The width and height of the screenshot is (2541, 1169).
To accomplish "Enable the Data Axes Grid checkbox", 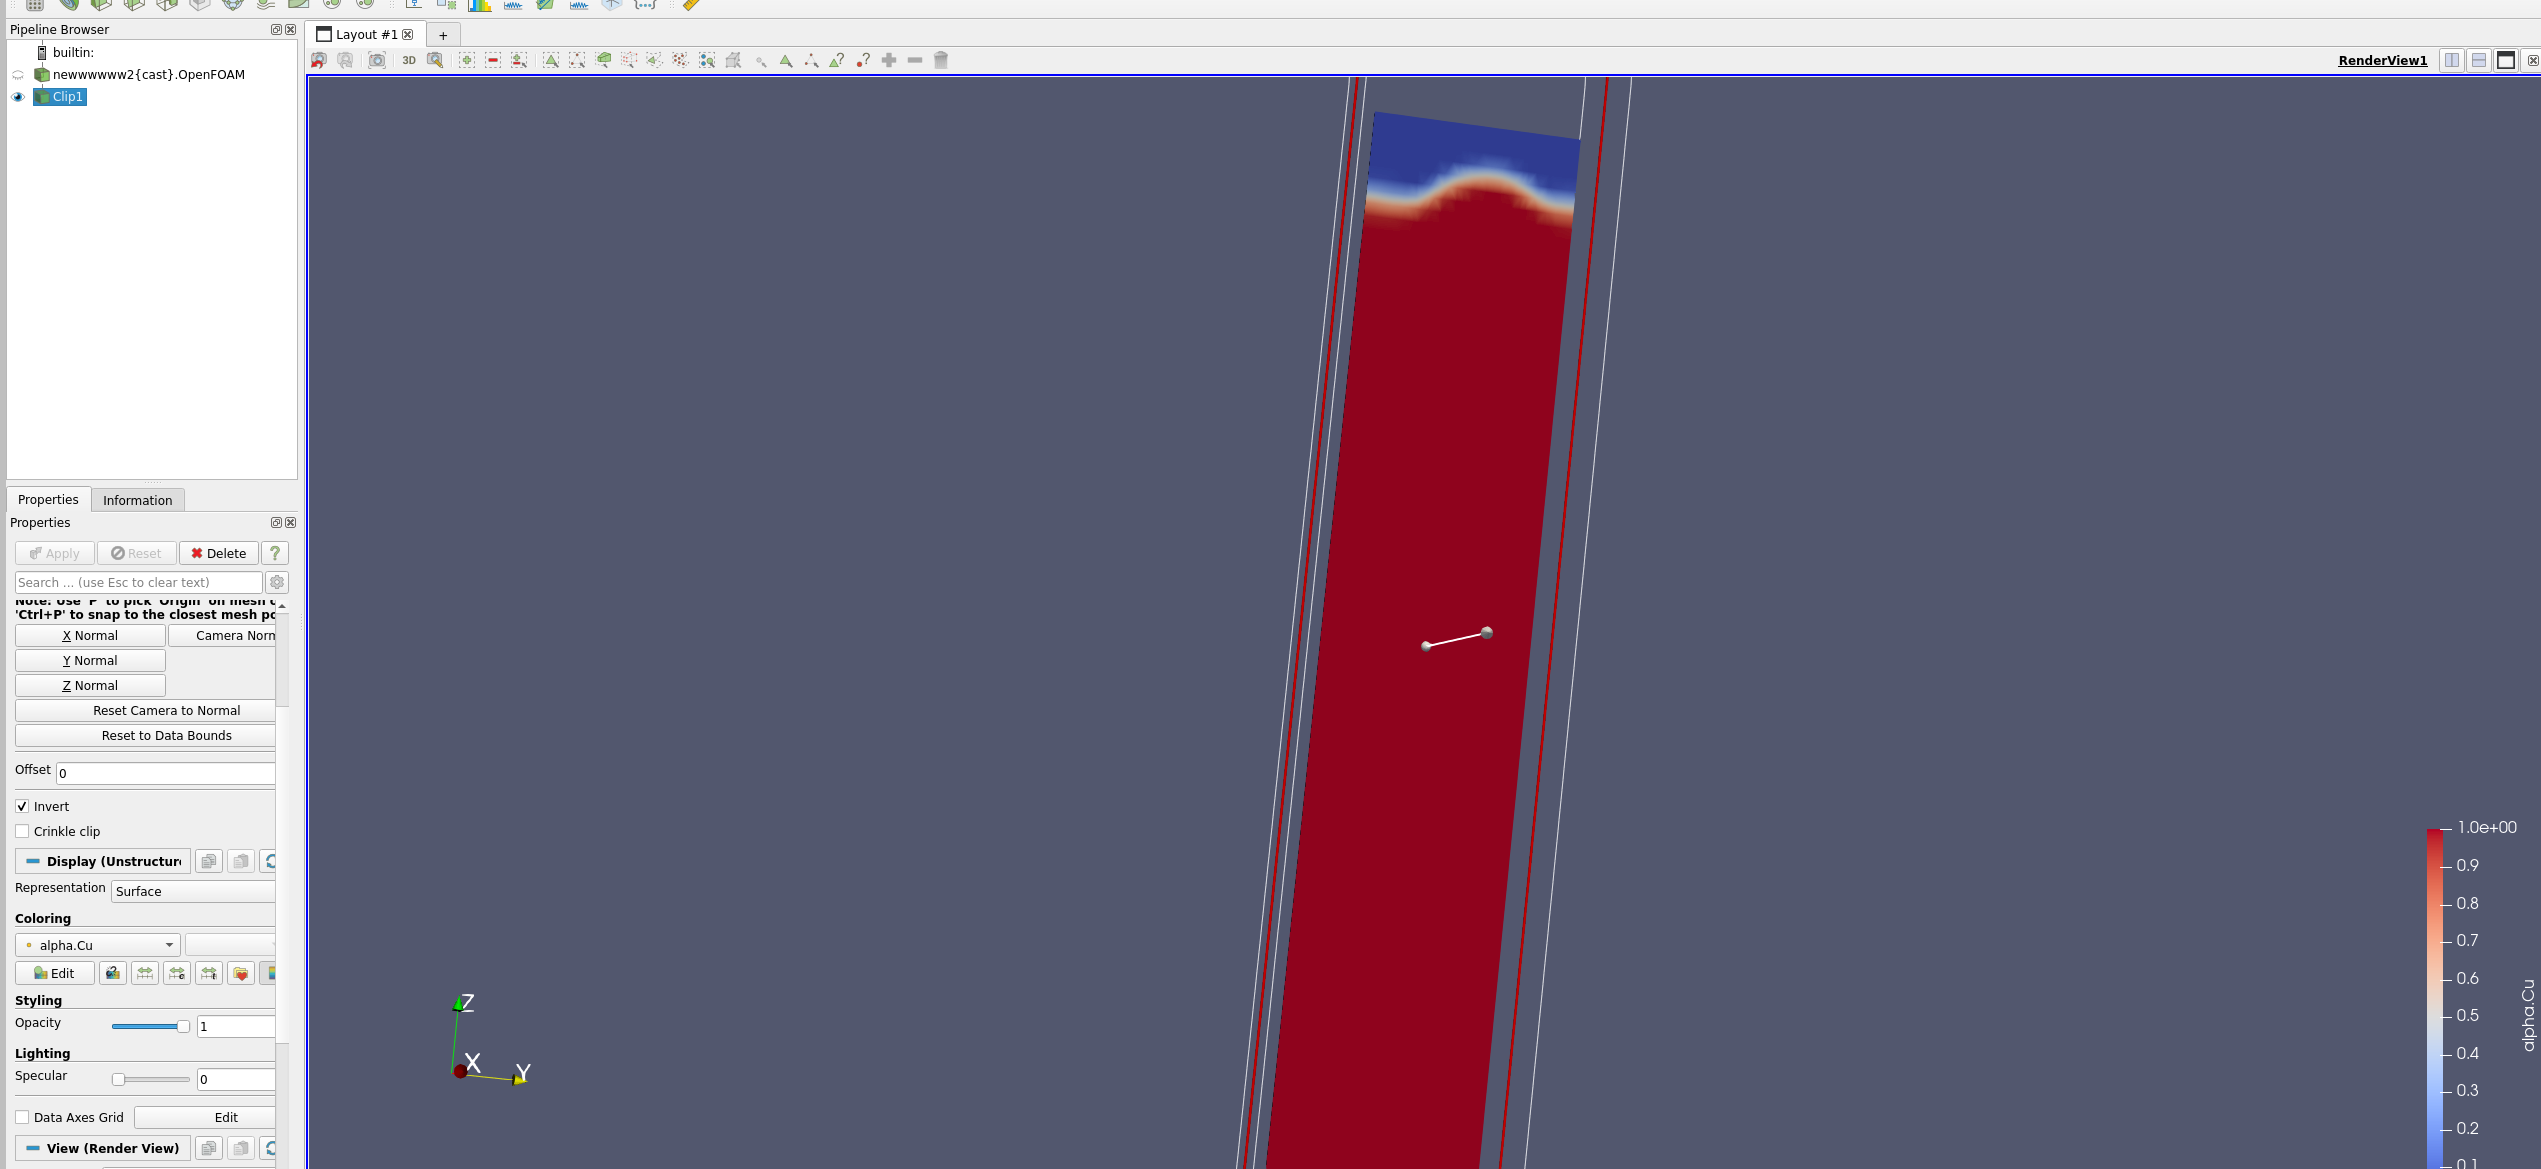I will click(22, 1117).
